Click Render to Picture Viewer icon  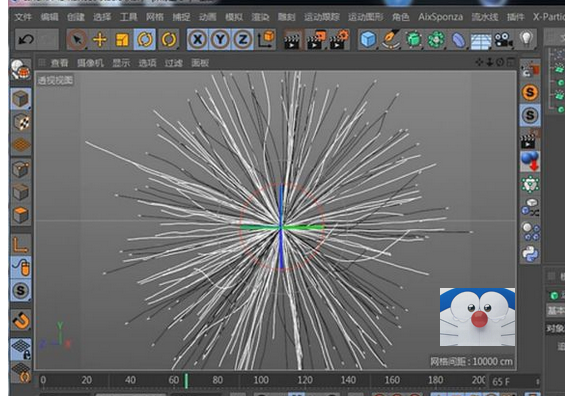316,40
